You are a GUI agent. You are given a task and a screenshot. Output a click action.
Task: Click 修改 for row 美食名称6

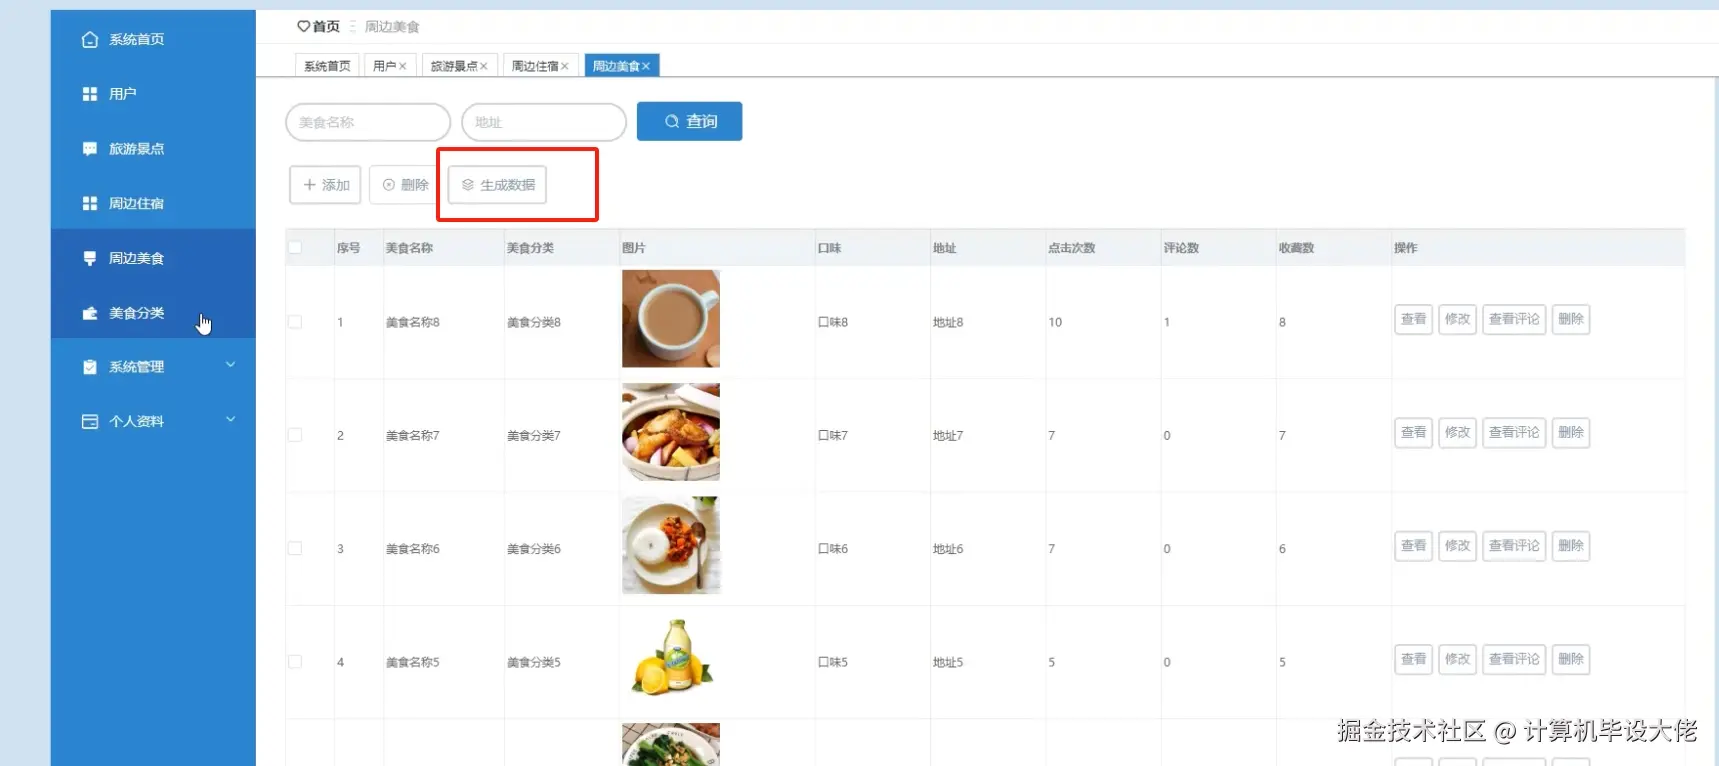coord(1457,546)
